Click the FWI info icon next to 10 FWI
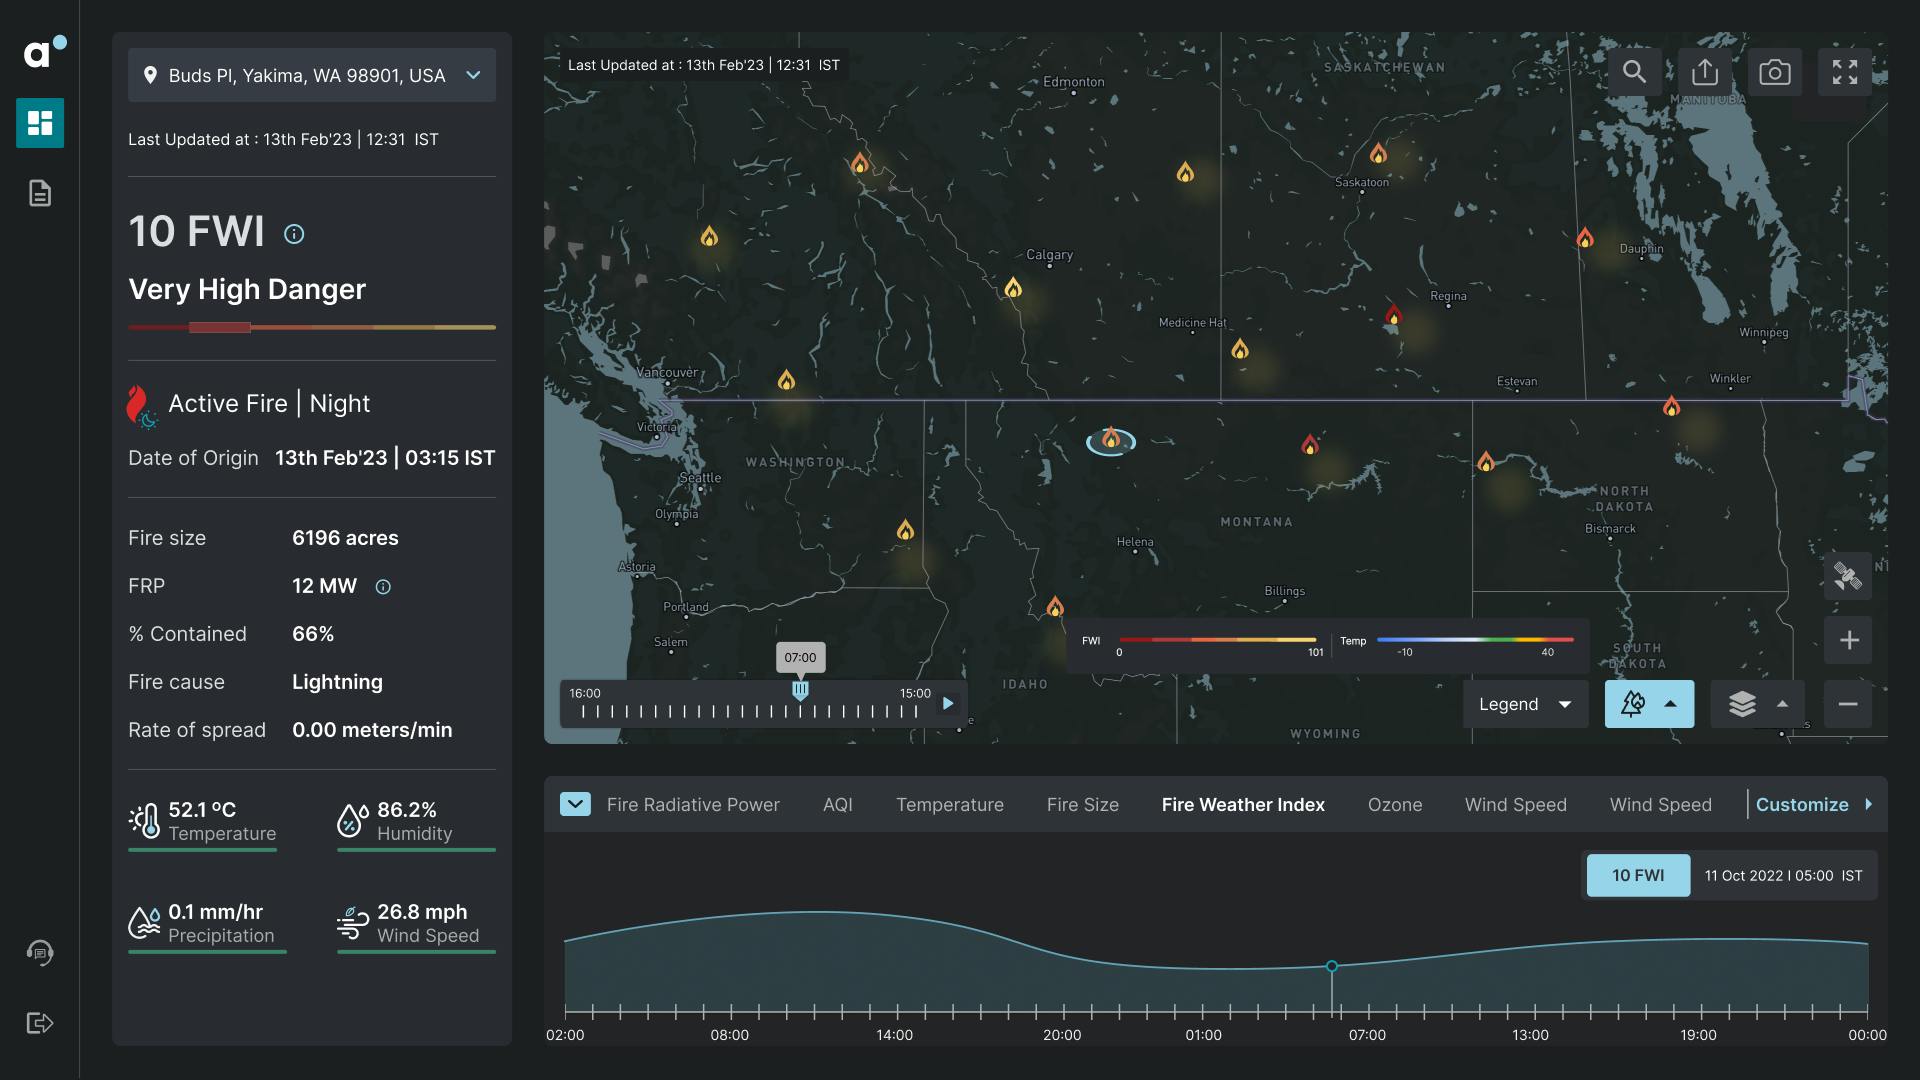 click(293, 234)
